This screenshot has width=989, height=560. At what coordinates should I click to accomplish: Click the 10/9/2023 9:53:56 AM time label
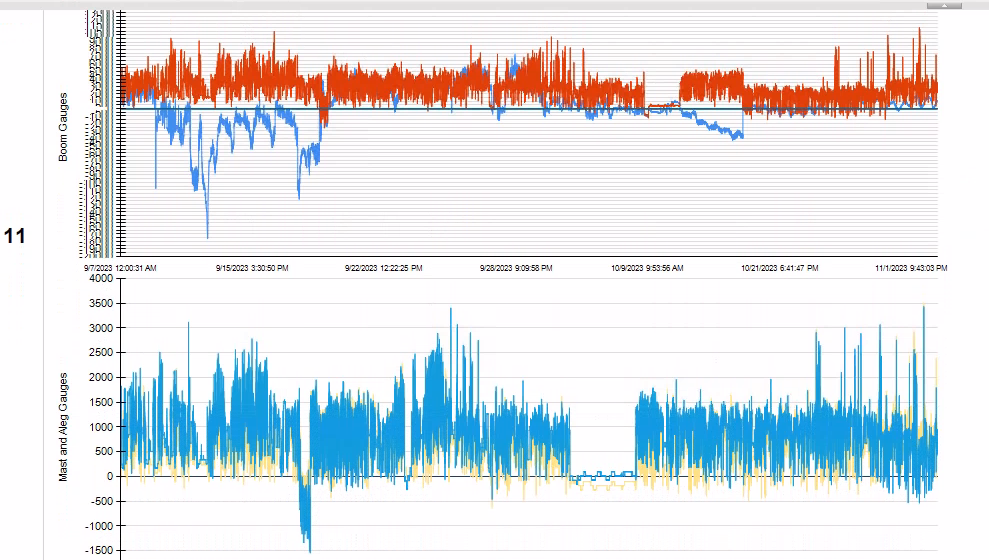point(647,268)
